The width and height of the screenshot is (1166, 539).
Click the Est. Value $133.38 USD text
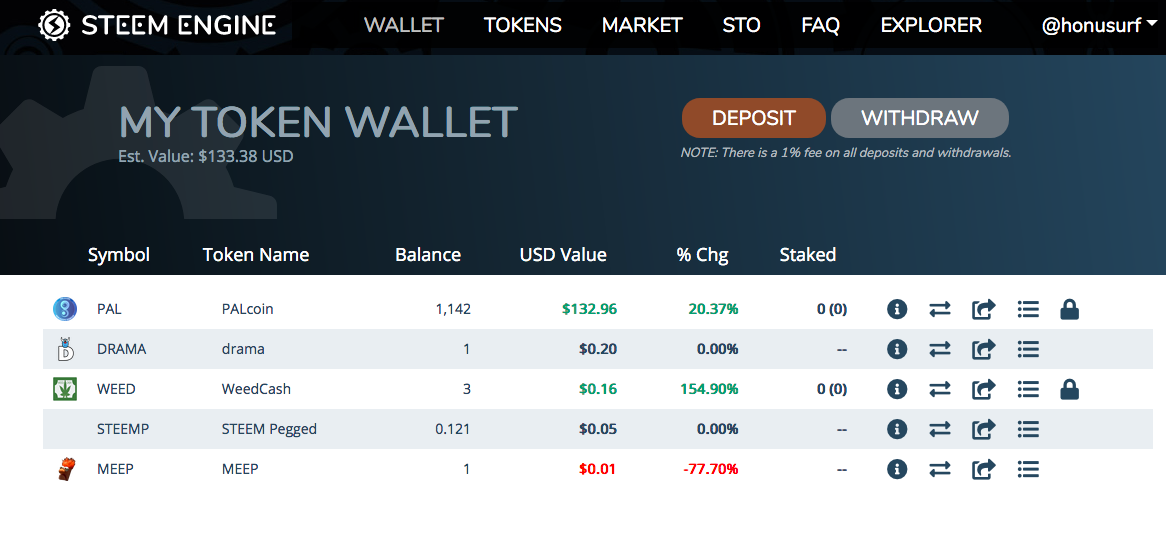pos(206,157)
